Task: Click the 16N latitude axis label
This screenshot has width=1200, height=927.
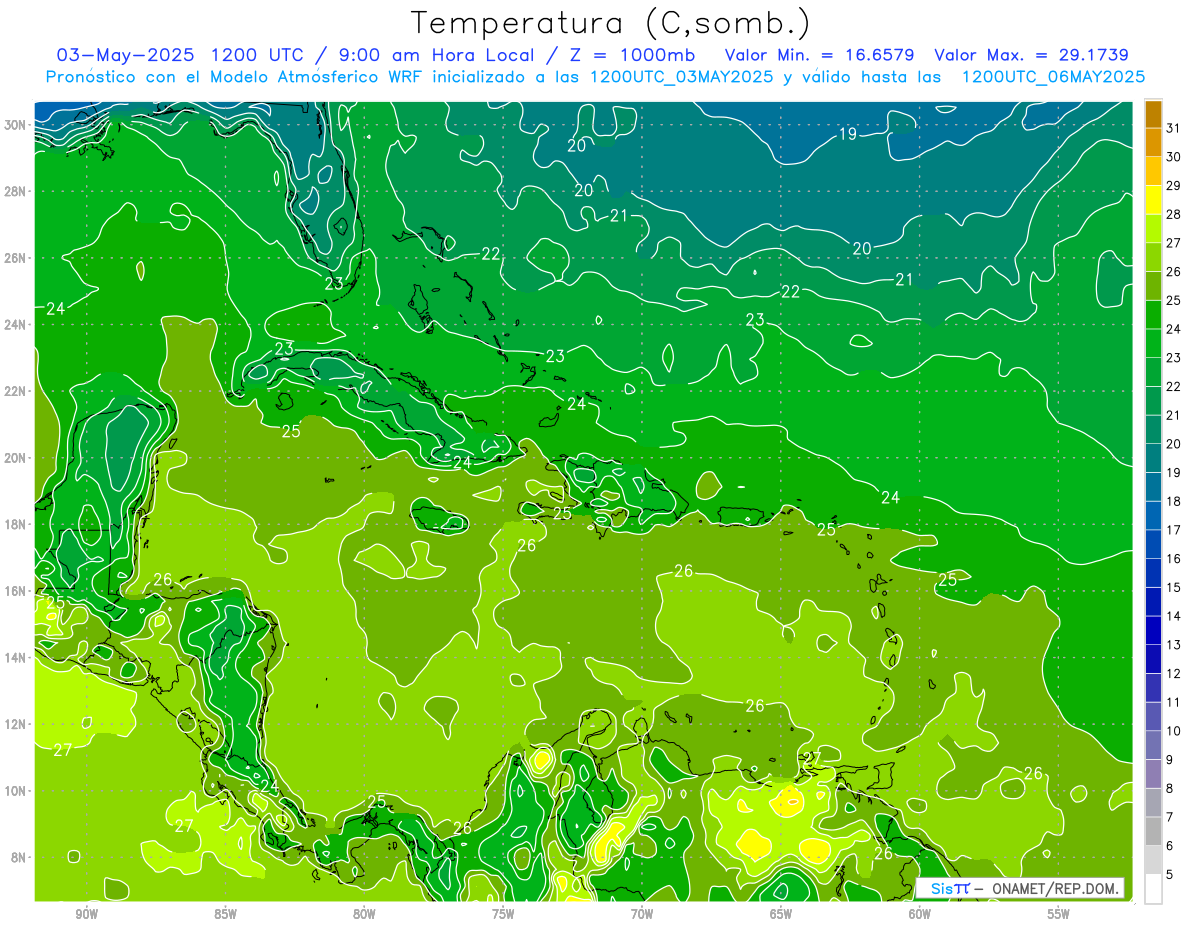Action: pos(15,591)
